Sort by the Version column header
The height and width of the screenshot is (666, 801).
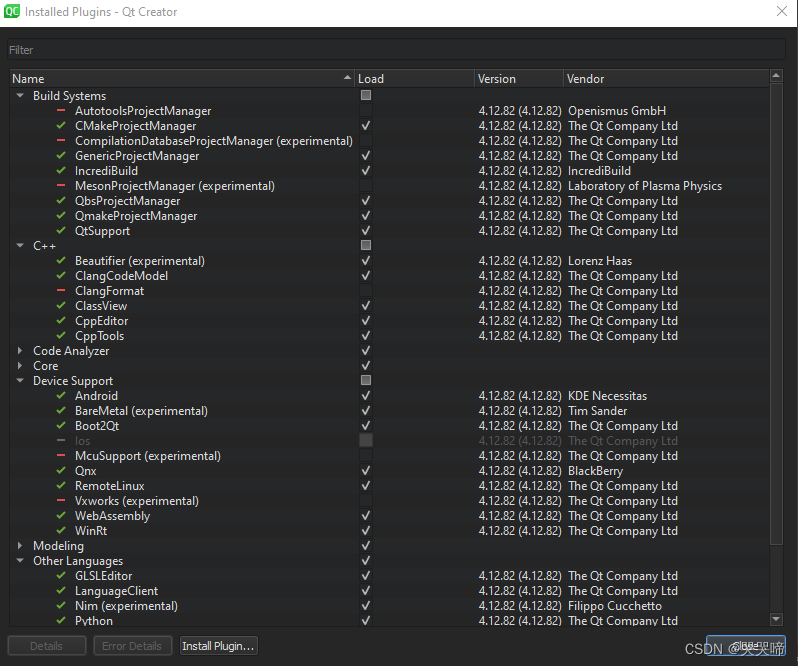click(x=519, y=79)
